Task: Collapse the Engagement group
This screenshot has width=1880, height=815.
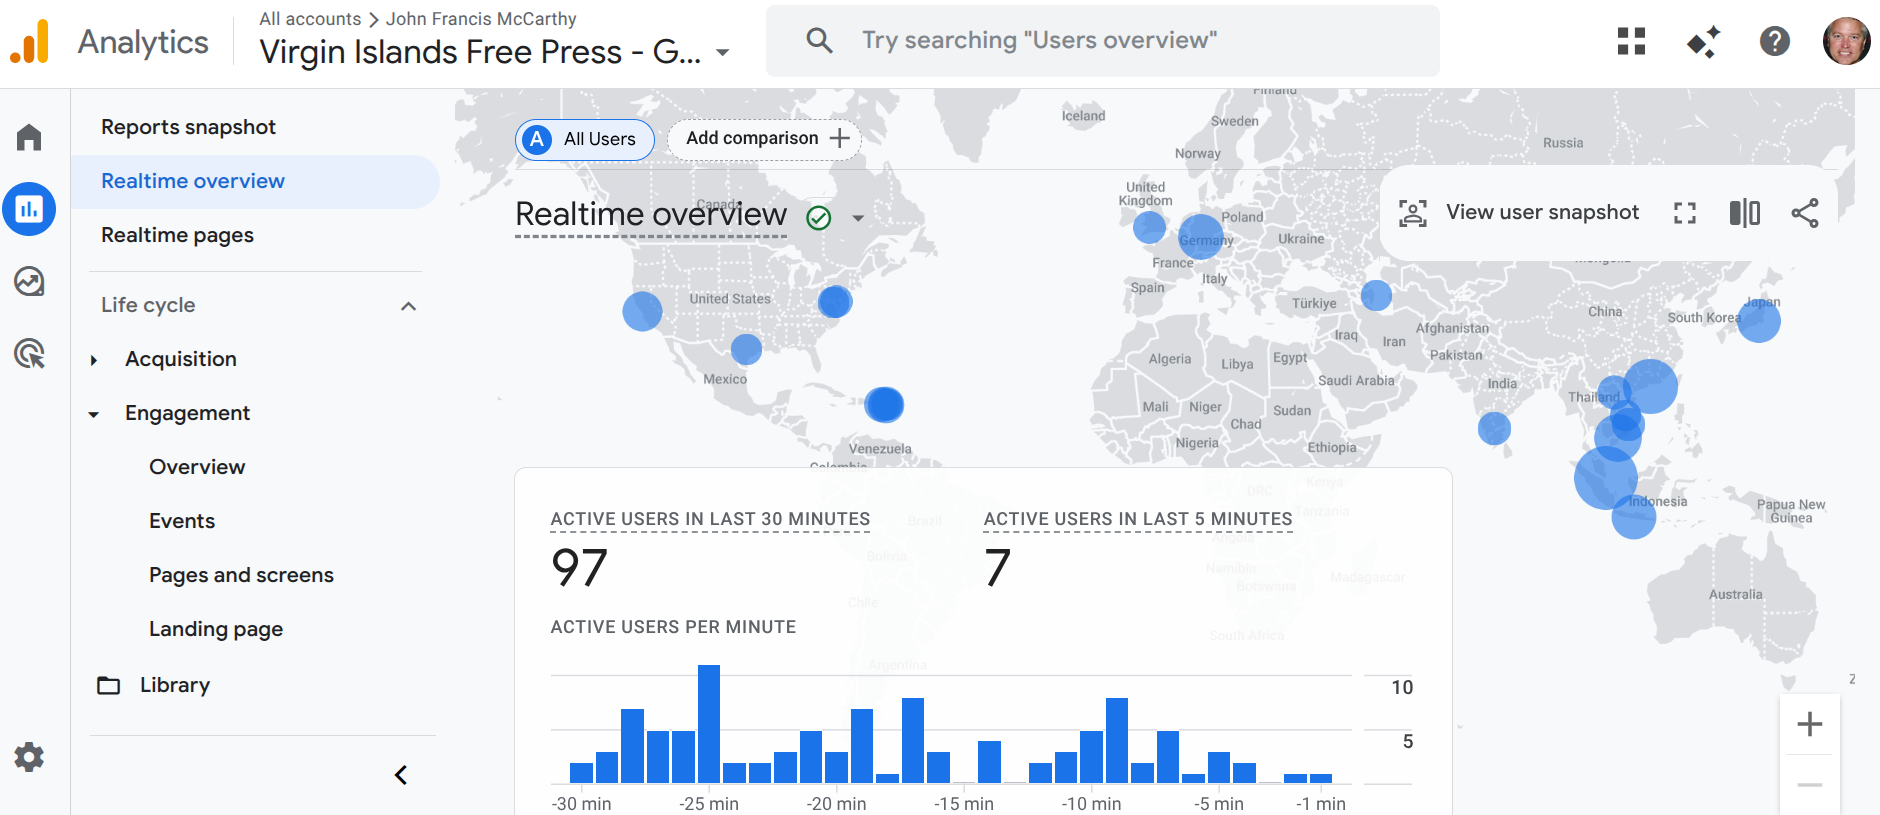Action: tap(94, 414)
